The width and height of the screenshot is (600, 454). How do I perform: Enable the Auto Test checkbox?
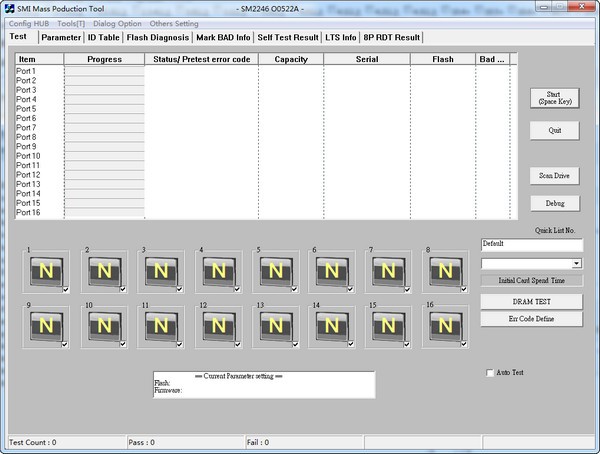coord(489,372)
